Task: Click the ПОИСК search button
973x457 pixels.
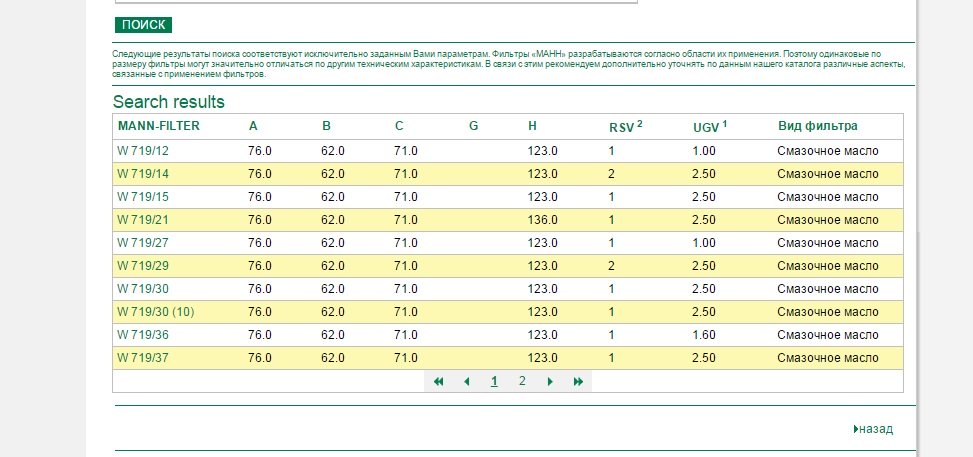Action: [x=143, y=25]
